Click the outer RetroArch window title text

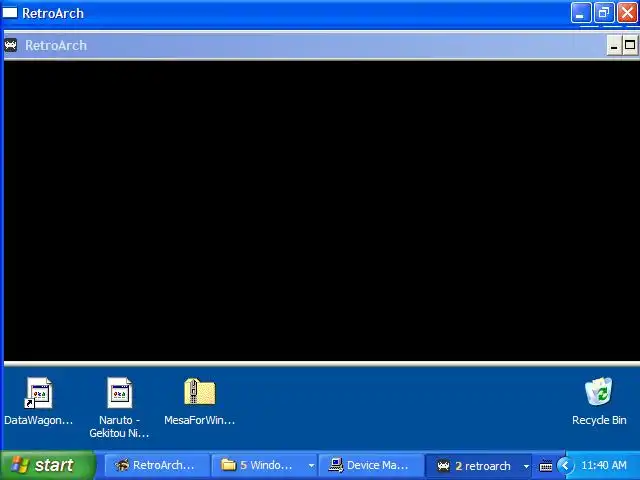pos(53,13)
